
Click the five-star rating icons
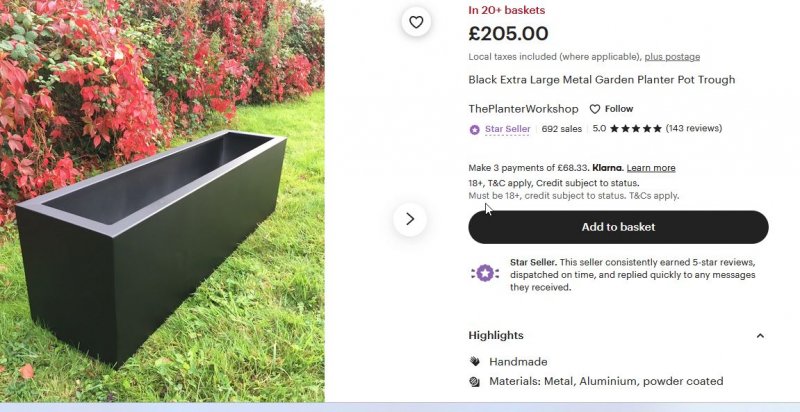point(635,129)
